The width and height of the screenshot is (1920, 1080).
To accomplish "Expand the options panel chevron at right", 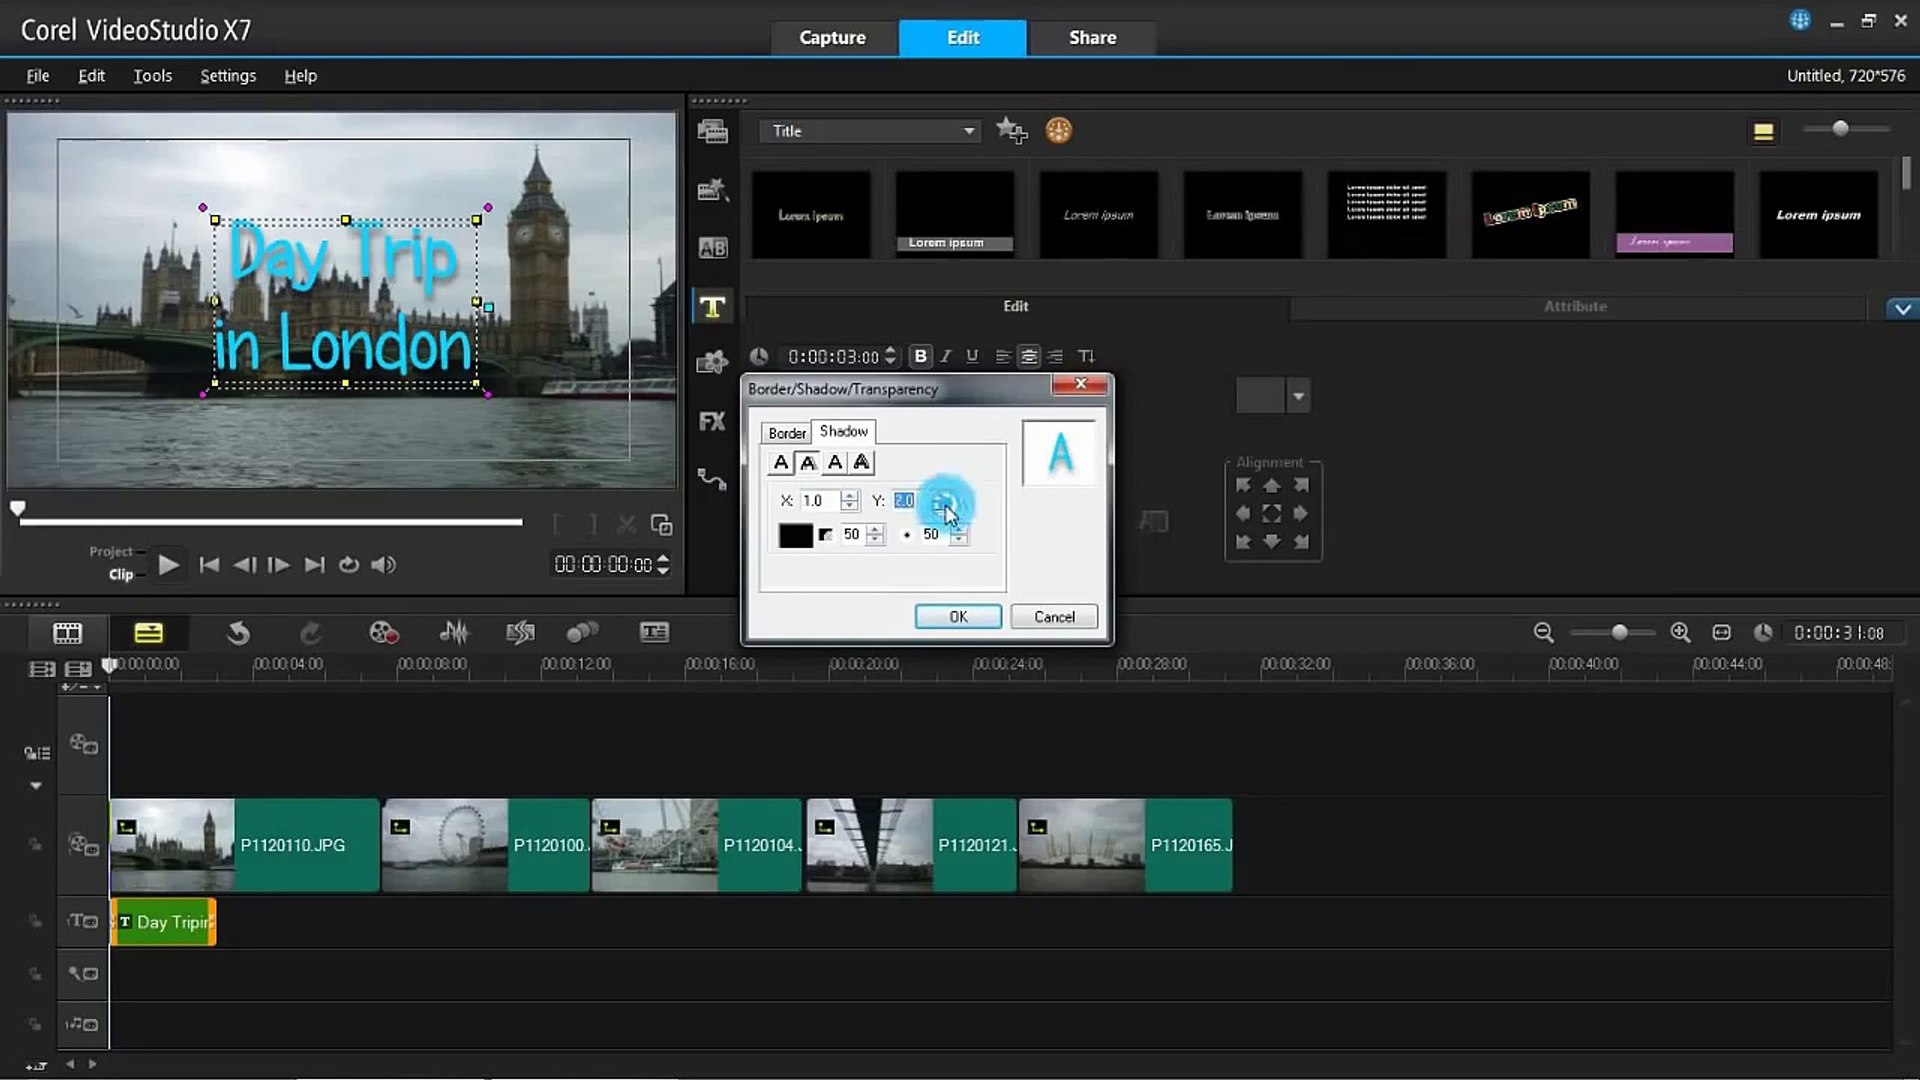I will pyautogui.click(x=1902, y=309).
